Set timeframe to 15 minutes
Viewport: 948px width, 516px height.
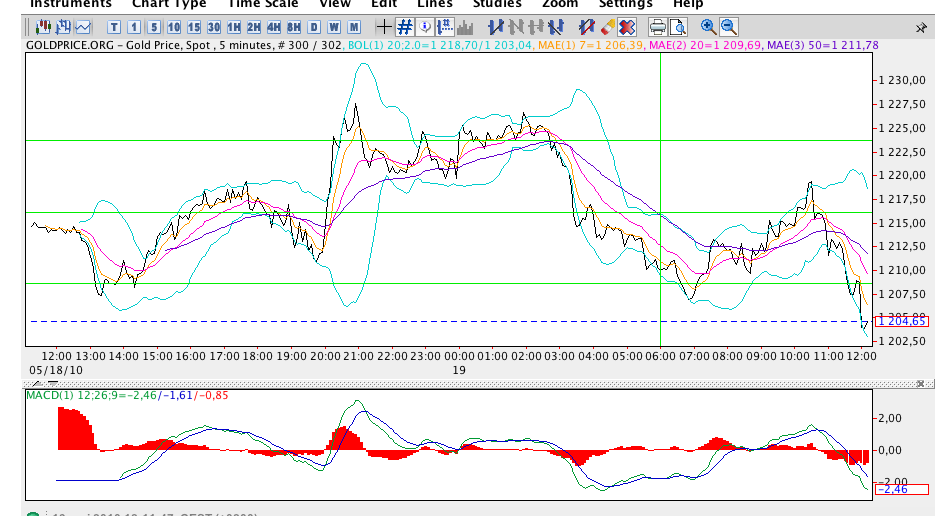194,27
